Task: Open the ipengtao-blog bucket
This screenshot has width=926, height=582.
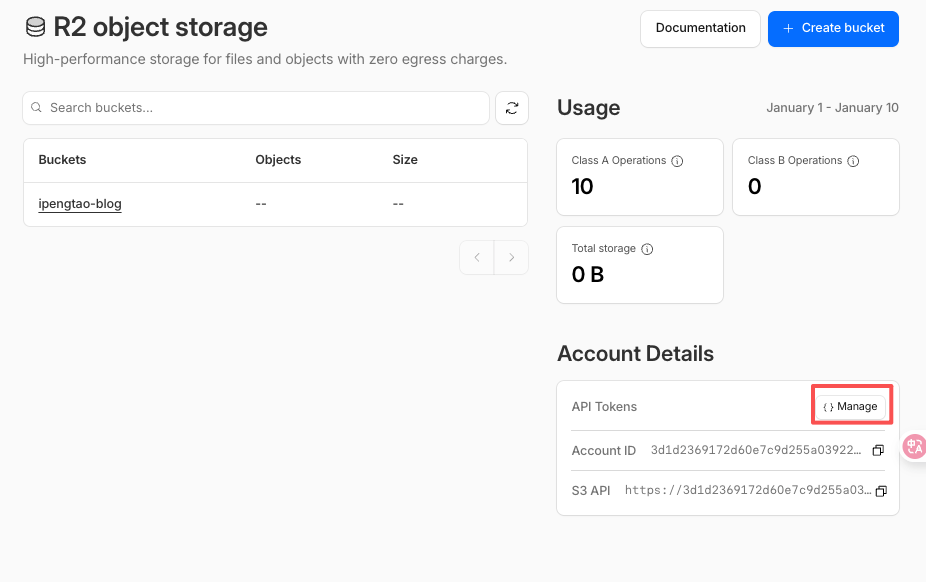Action: [80, 204]
